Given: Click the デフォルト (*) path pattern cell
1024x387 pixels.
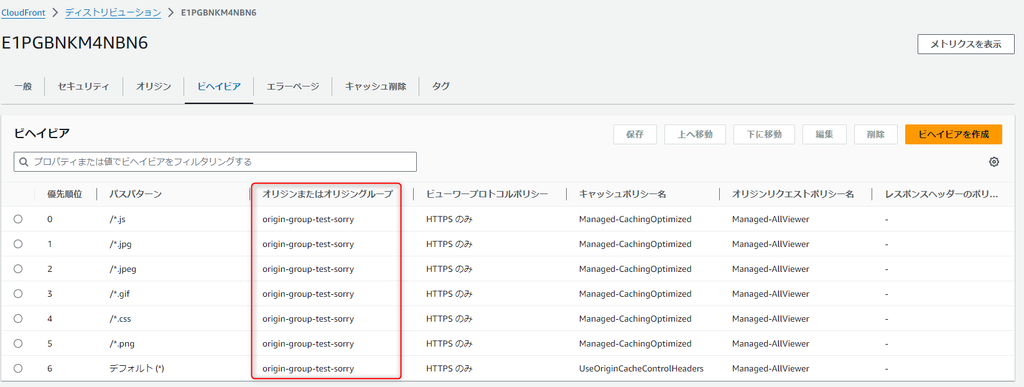Looking at the screenshot, I should (x=136, y=368).
